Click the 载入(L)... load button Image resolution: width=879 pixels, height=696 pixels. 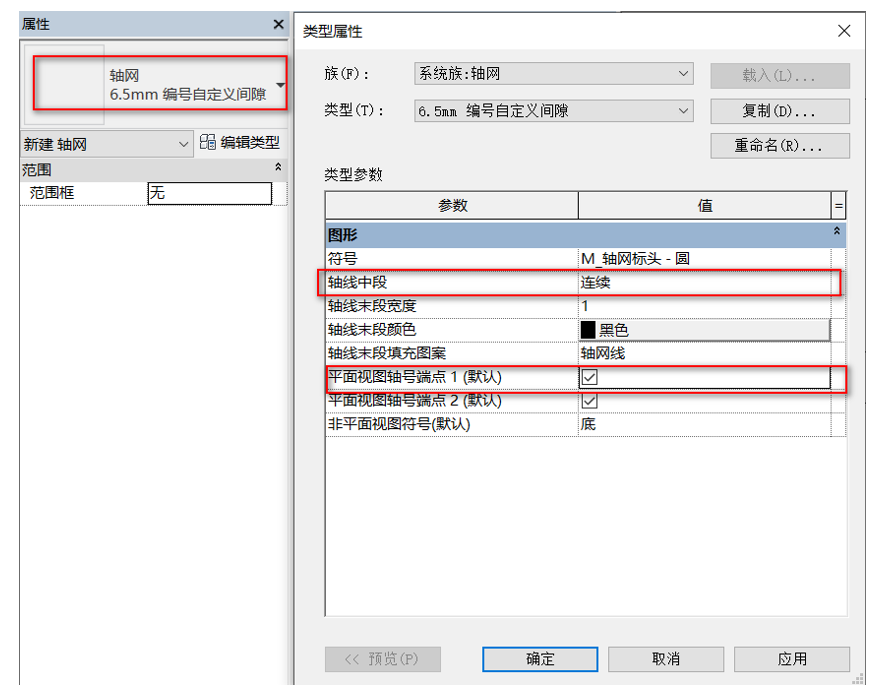(780, 76)
